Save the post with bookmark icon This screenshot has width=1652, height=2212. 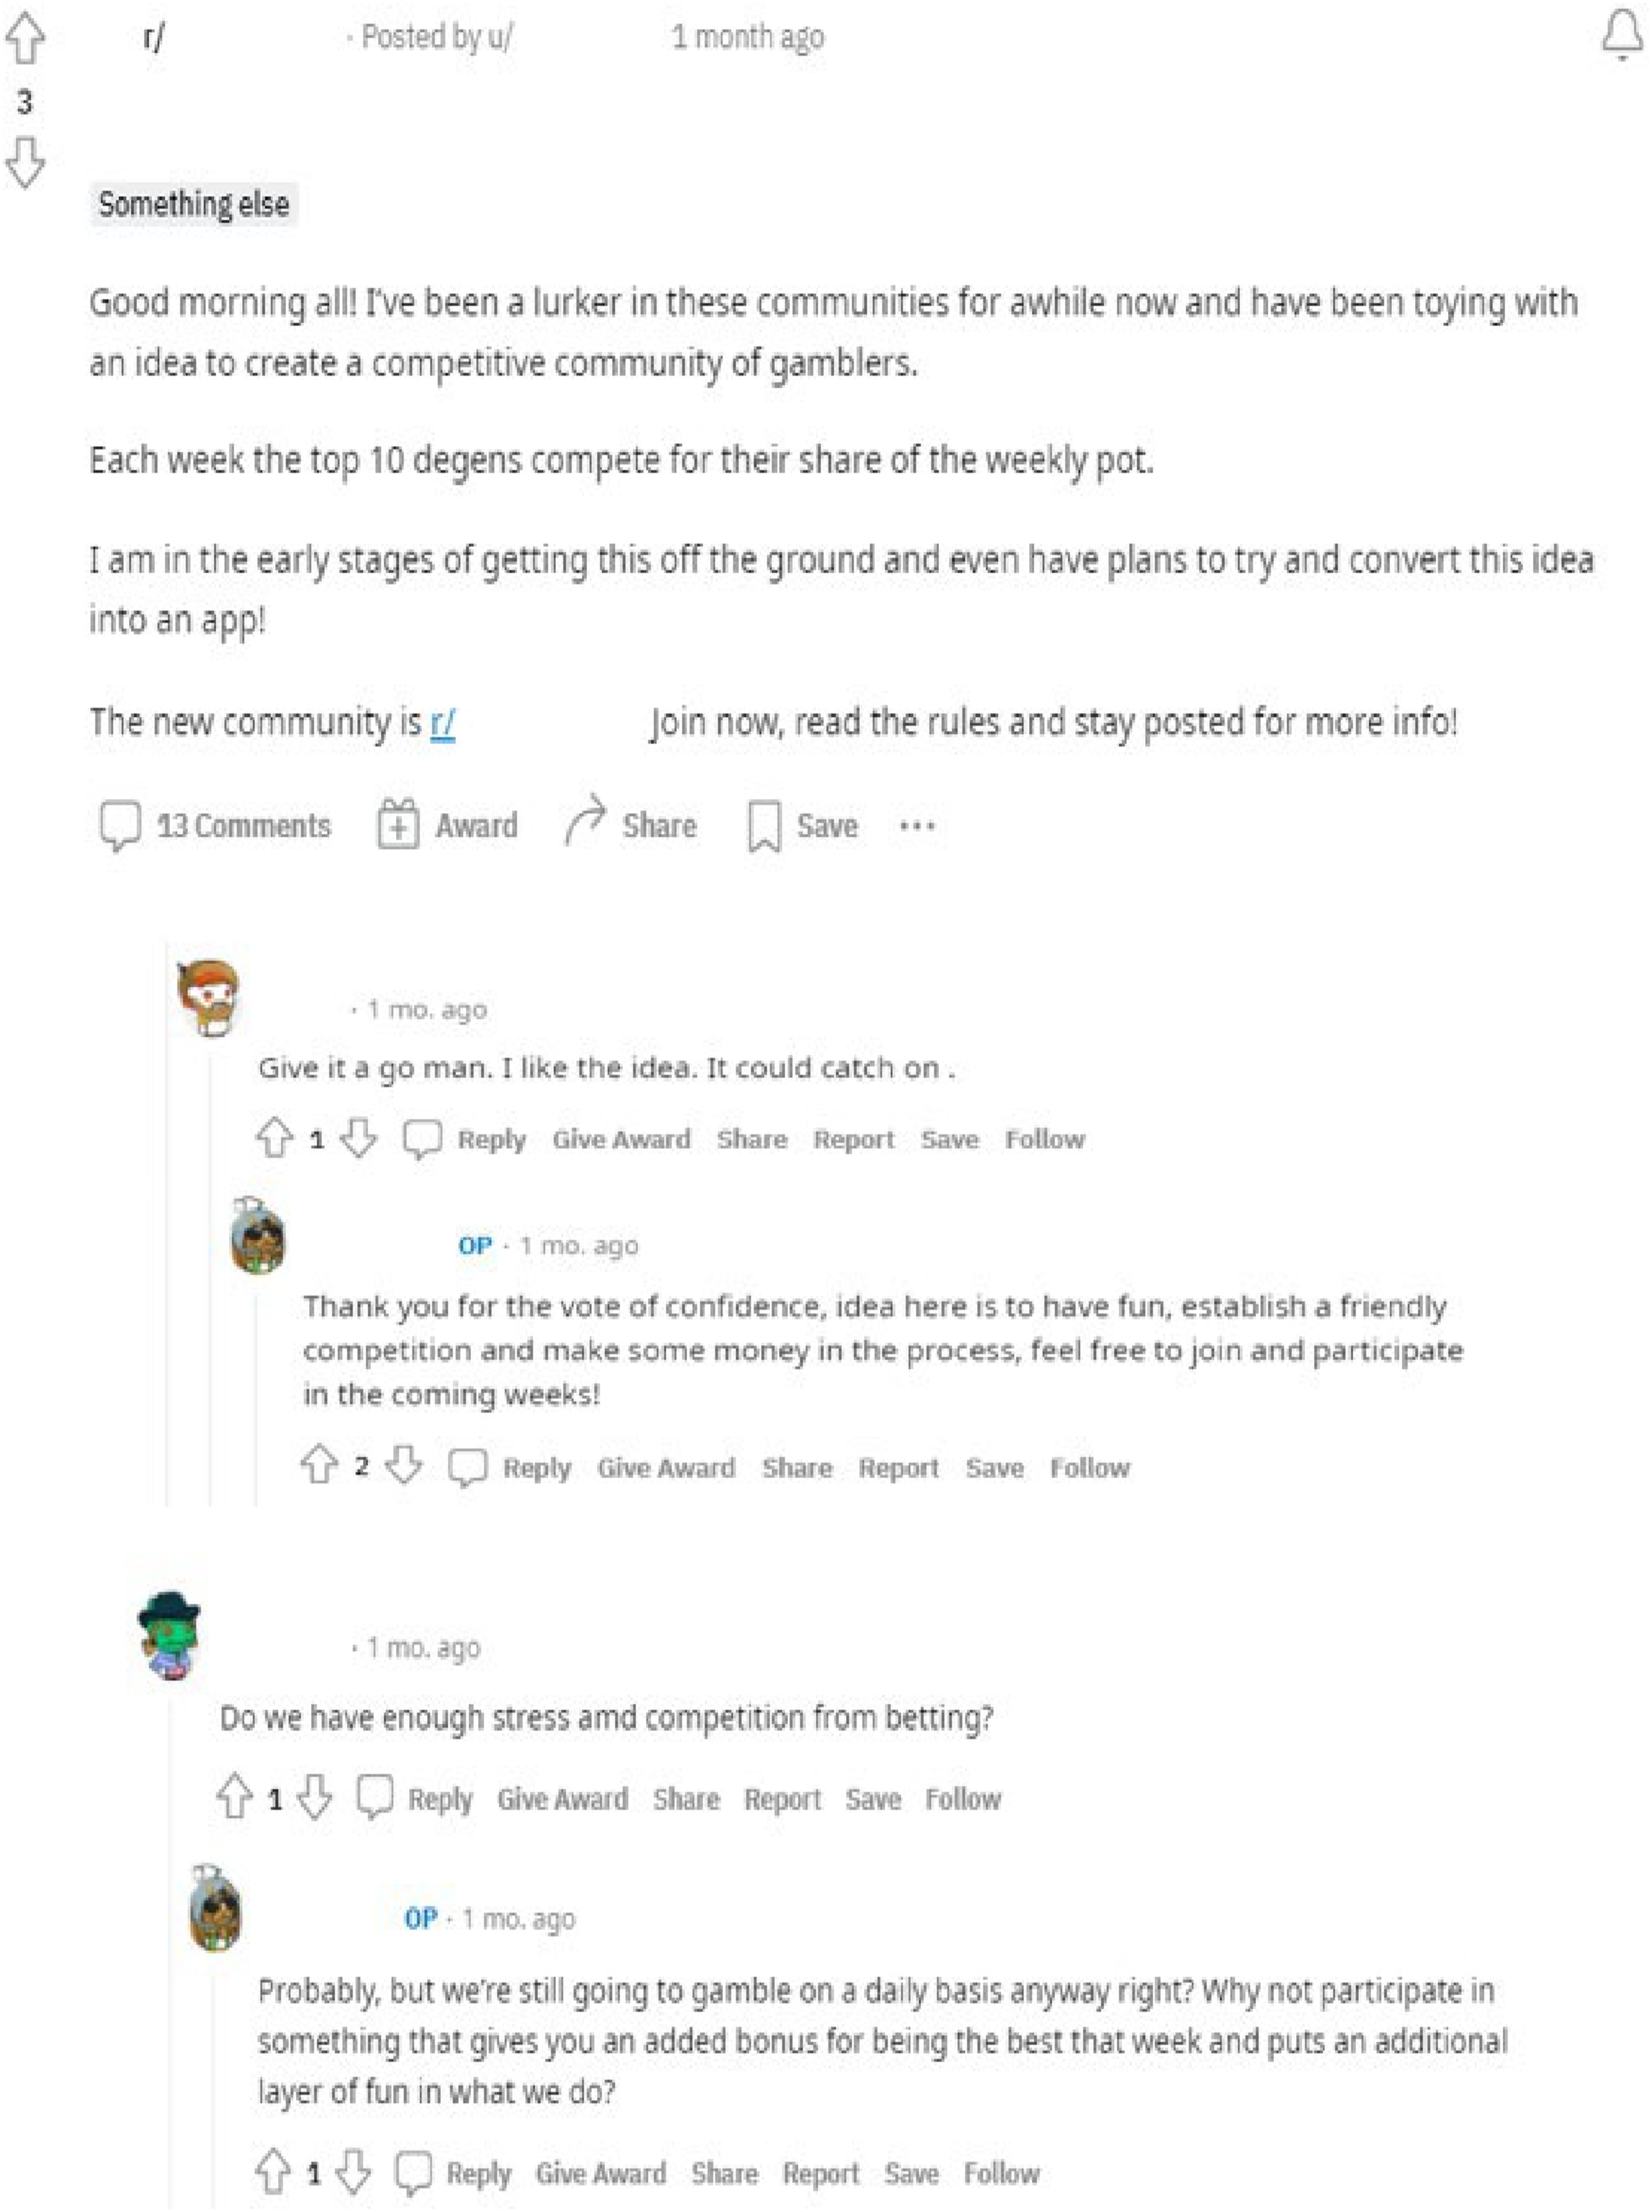pyautogui.click(x=803, y=826)
